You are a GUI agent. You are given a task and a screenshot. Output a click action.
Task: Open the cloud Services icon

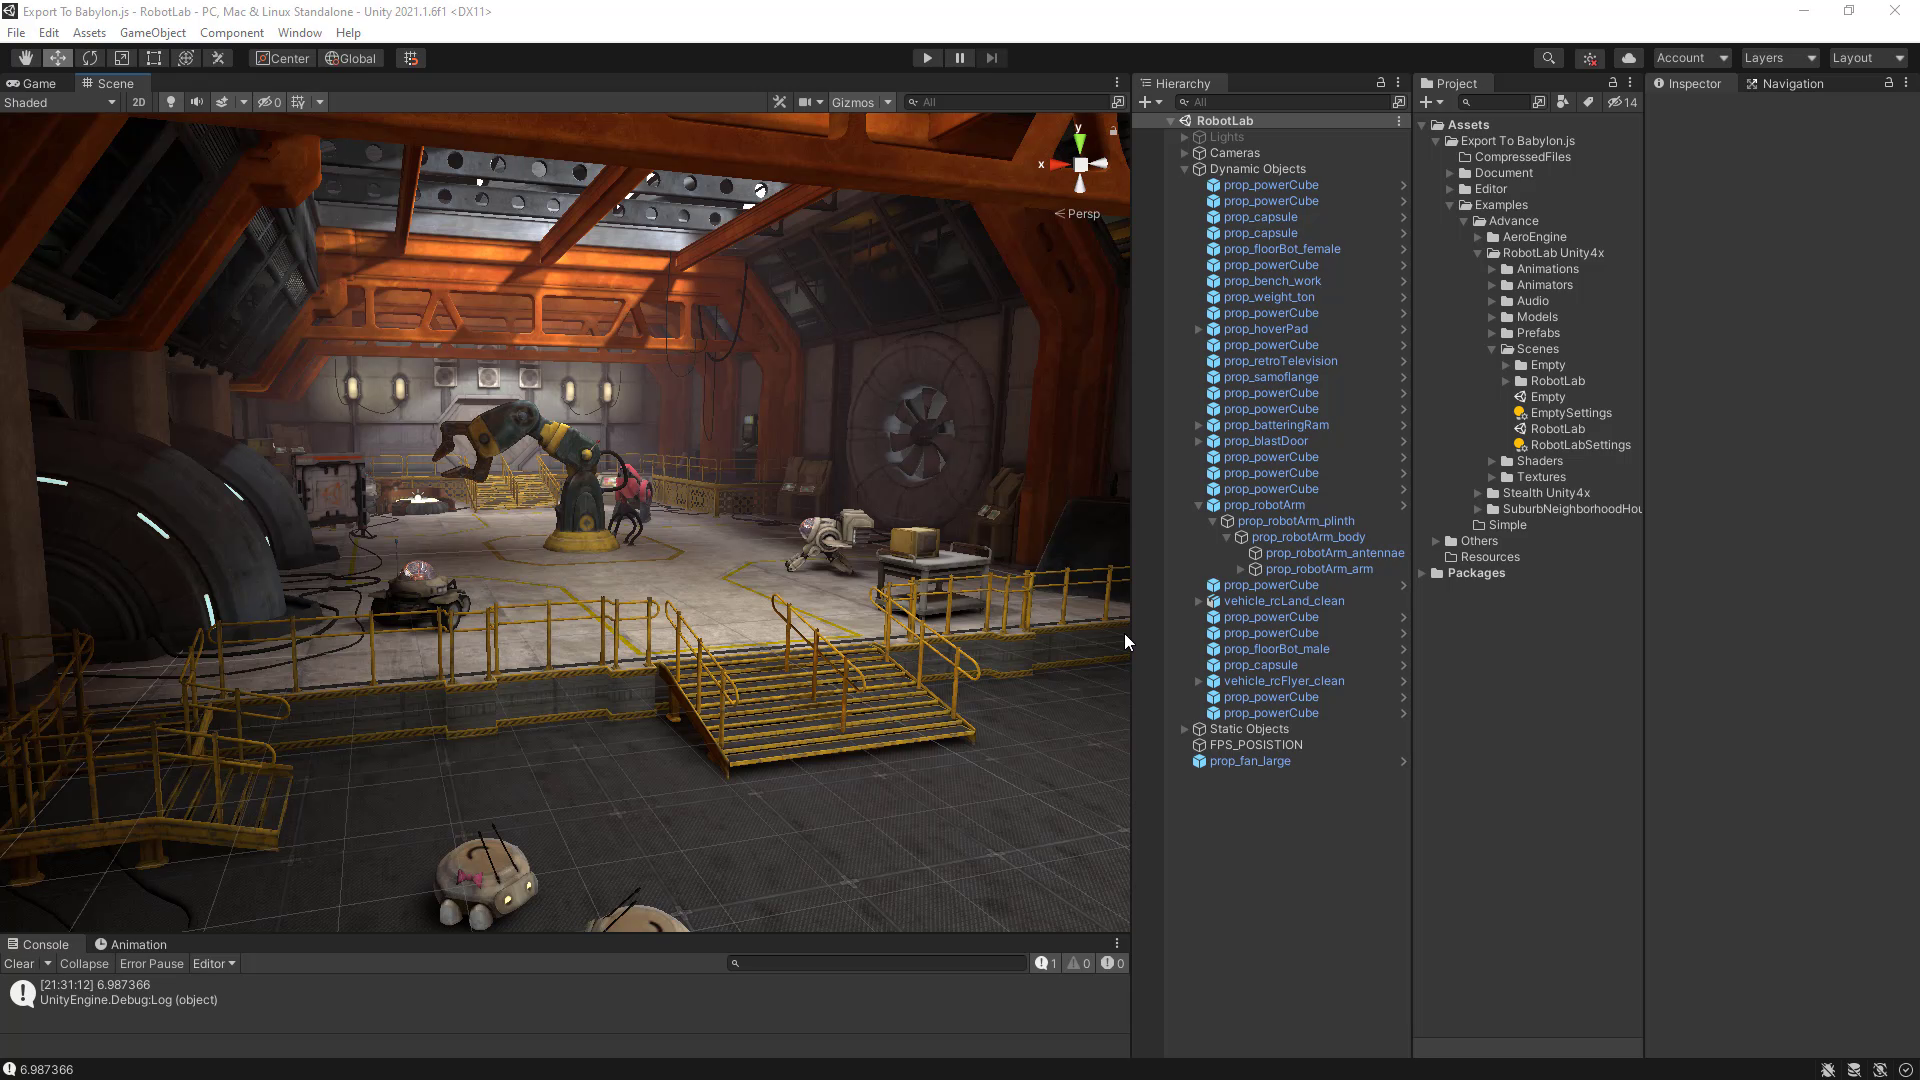pos(1628,58)
